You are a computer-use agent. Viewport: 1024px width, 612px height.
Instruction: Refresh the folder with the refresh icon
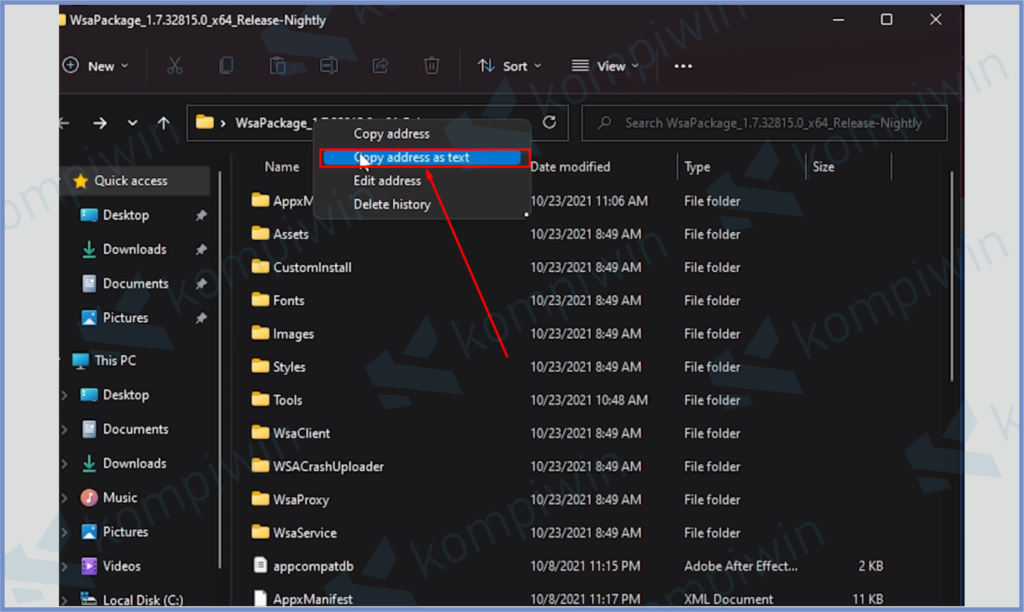[x=549, y=123]
